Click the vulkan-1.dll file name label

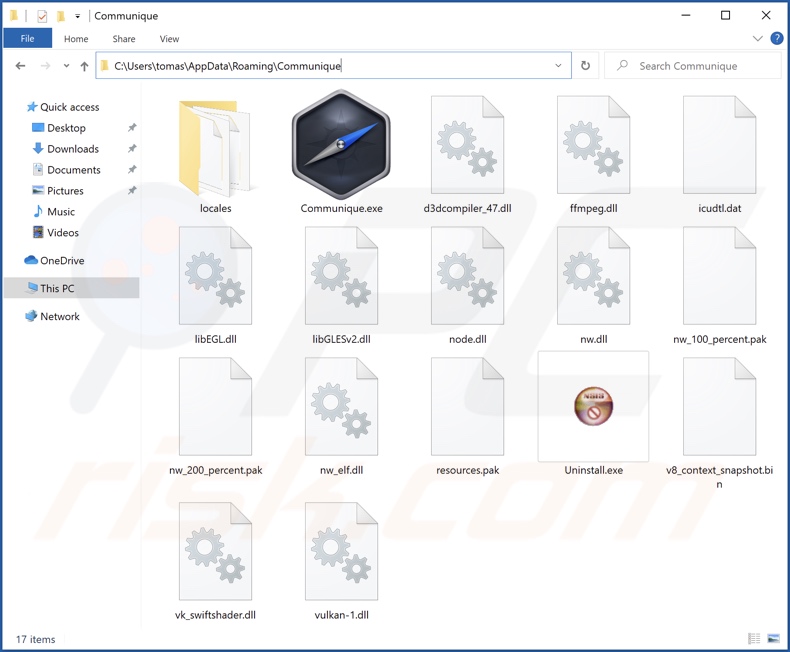(x=342, y=615)
